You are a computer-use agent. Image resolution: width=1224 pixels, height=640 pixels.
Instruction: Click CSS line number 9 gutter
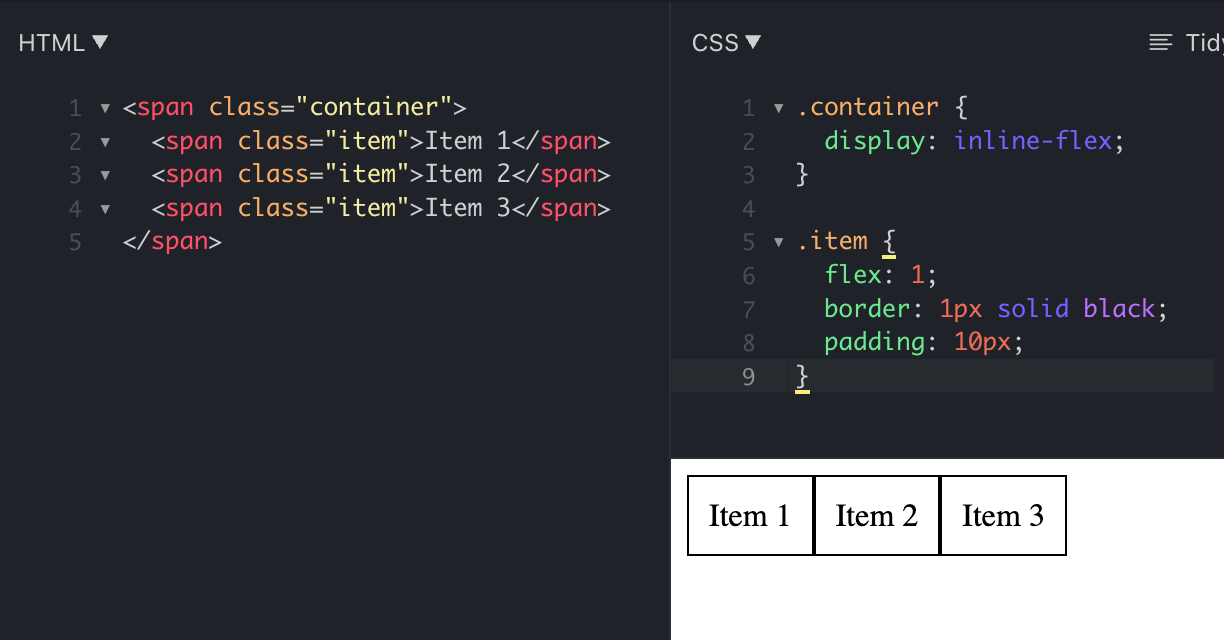tap(750, 377)
